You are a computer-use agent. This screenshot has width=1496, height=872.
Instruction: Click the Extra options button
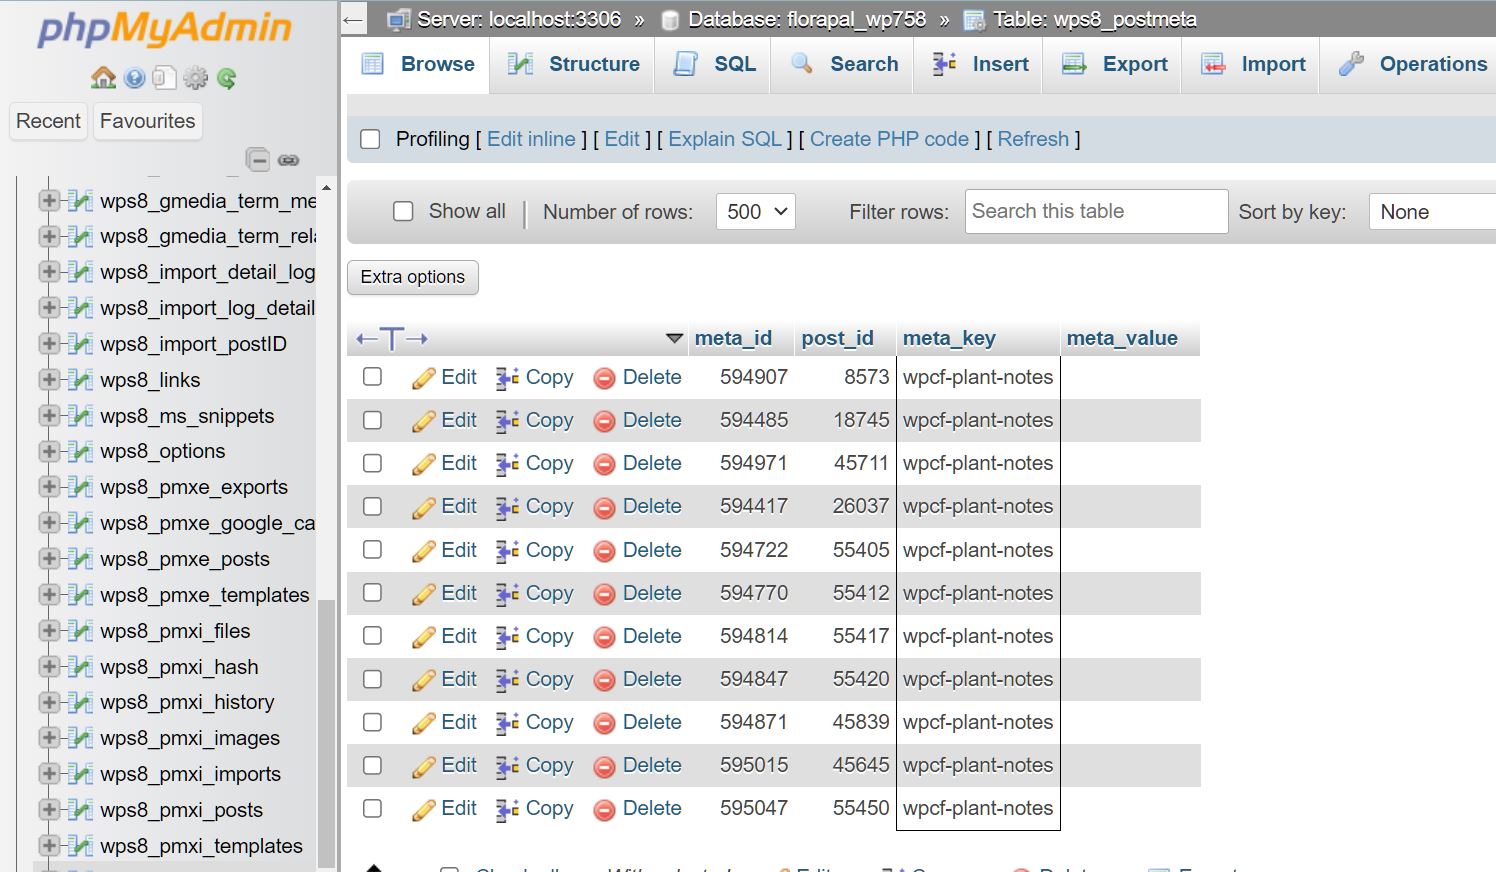[413, 277]
